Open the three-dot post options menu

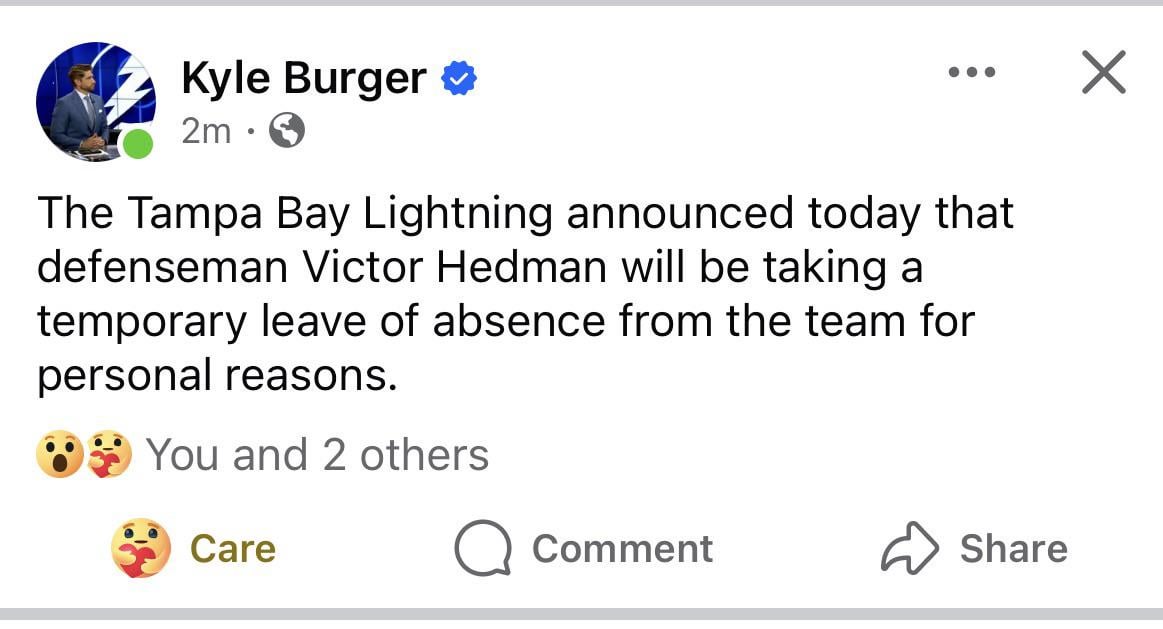point(973,72)
